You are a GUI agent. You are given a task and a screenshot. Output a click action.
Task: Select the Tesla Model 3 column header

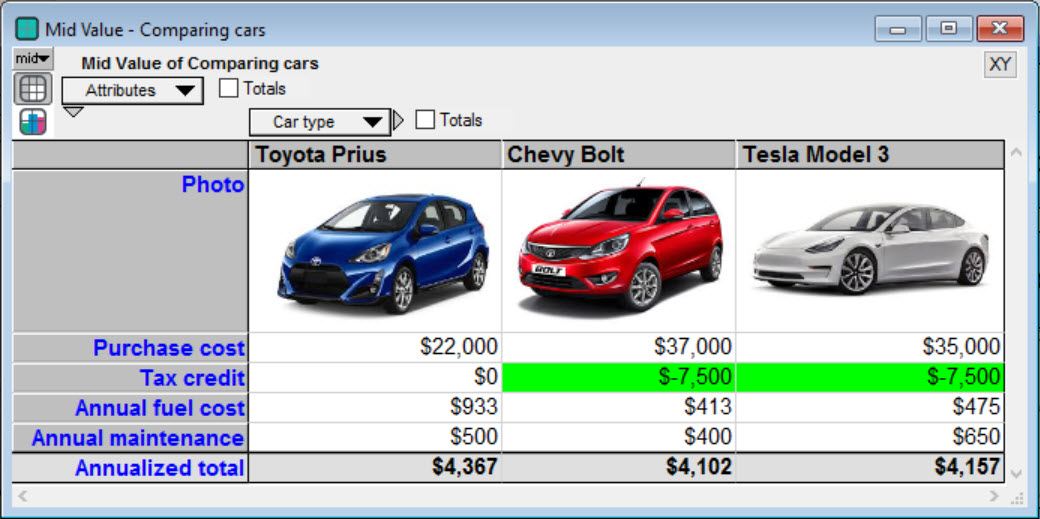(870, 155)
